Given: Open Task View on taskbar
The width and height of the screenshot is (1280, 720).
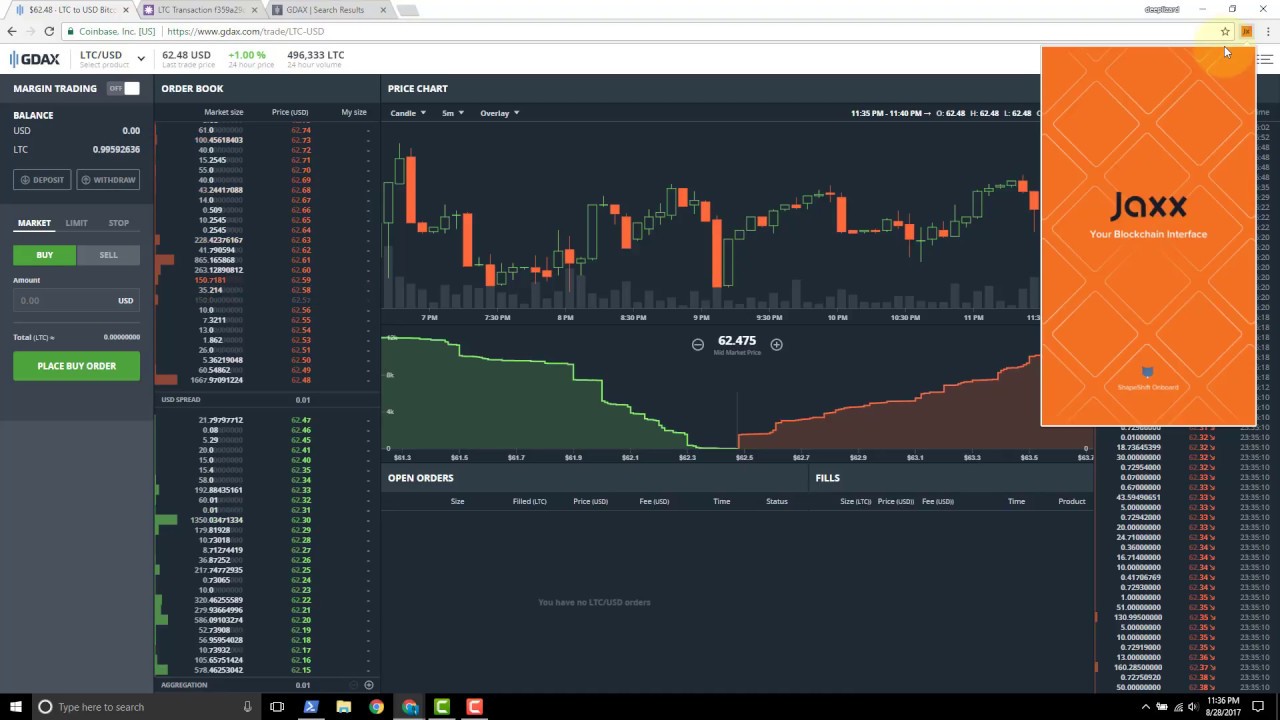Looking at the screenshot, I should click(277, 707).
